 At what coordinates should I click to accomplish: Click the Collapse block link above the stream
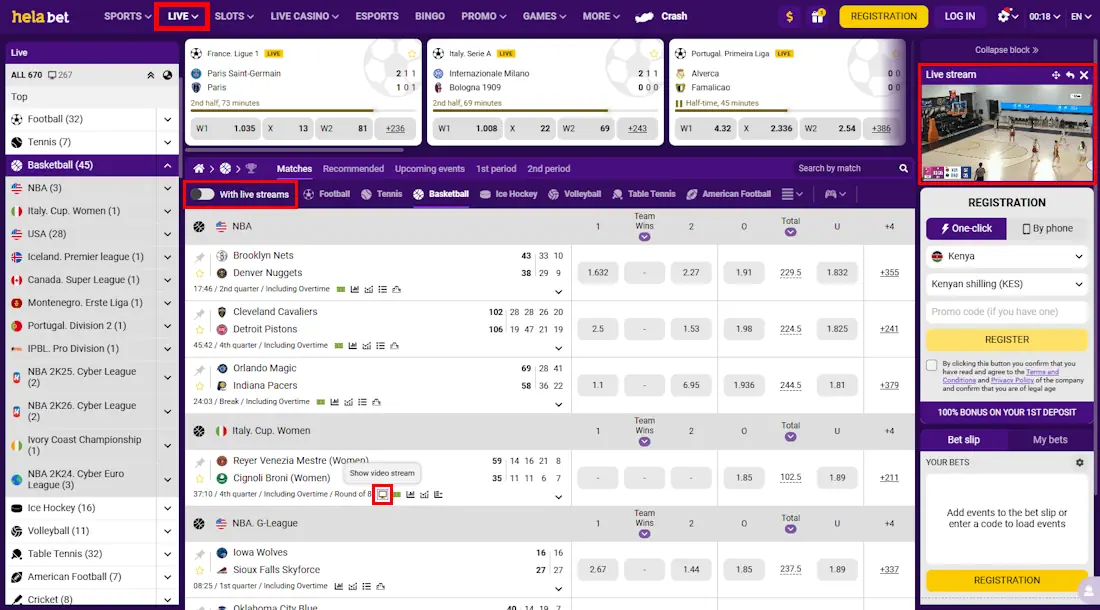(x=1006, y=50)
